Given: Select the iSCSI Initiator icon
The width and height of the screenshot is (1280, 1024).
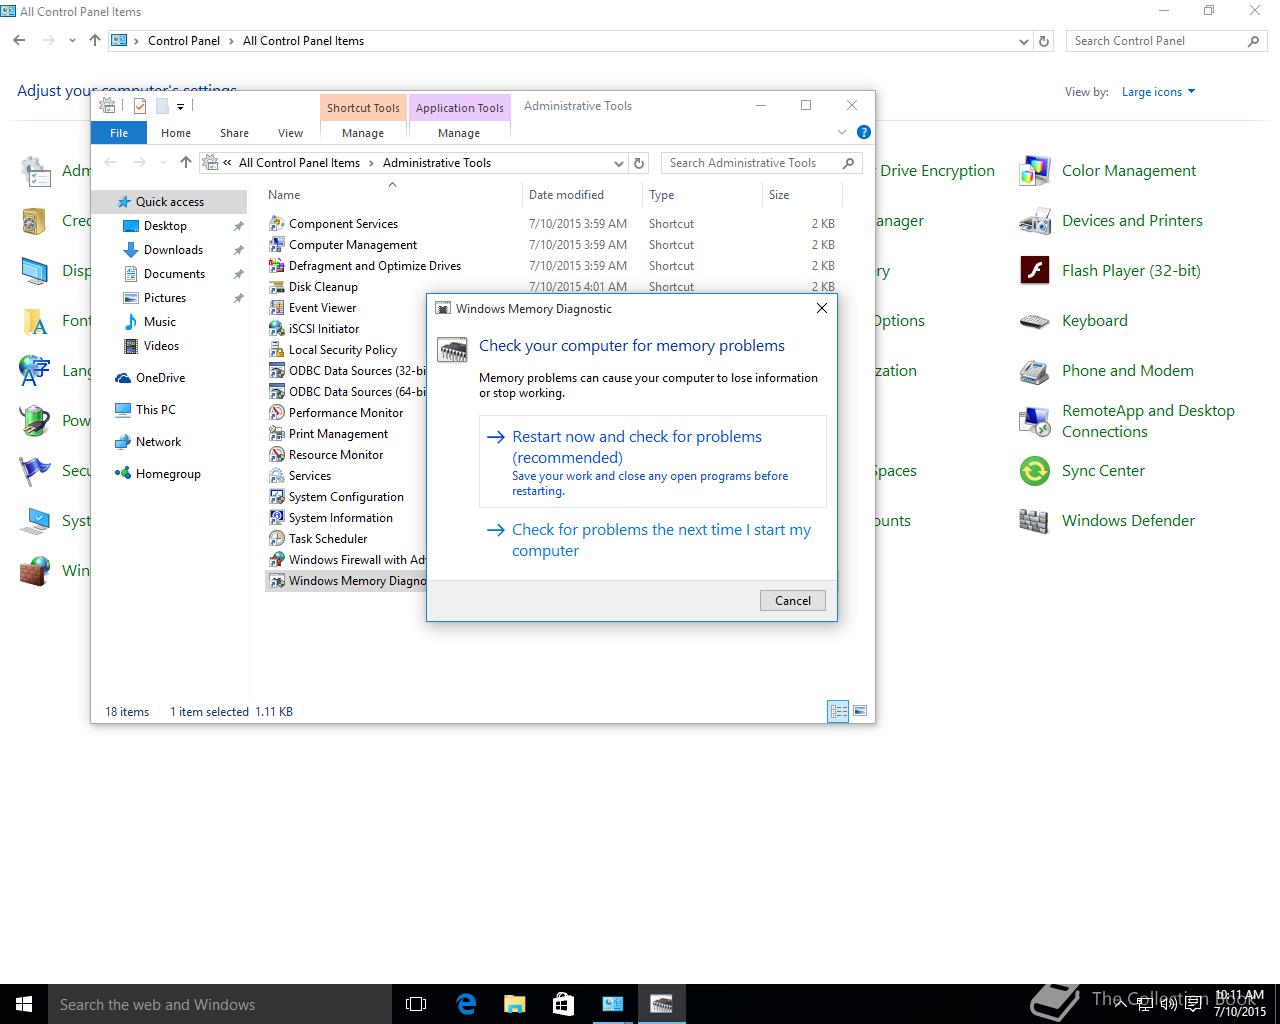Looking at the screenshot, I should [277, 329].
